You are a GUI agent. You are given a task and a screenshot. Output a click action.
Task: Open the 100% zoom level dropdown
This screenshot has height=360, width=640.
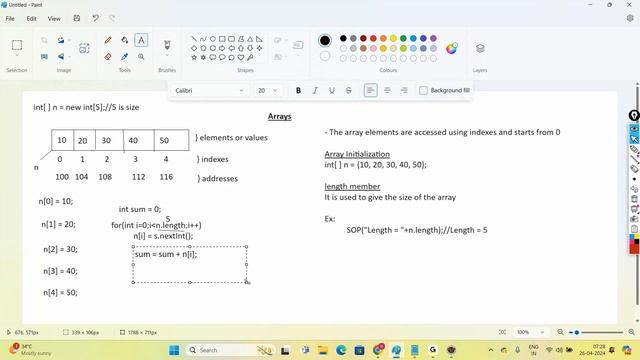tap(531, 332)
